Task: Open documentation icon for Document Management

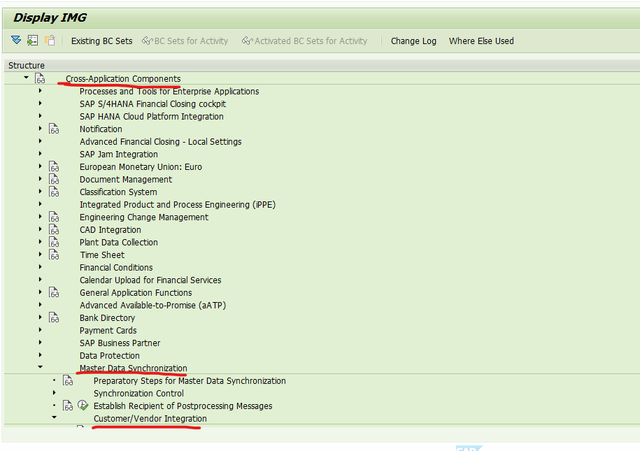Action: click(54, 179)
